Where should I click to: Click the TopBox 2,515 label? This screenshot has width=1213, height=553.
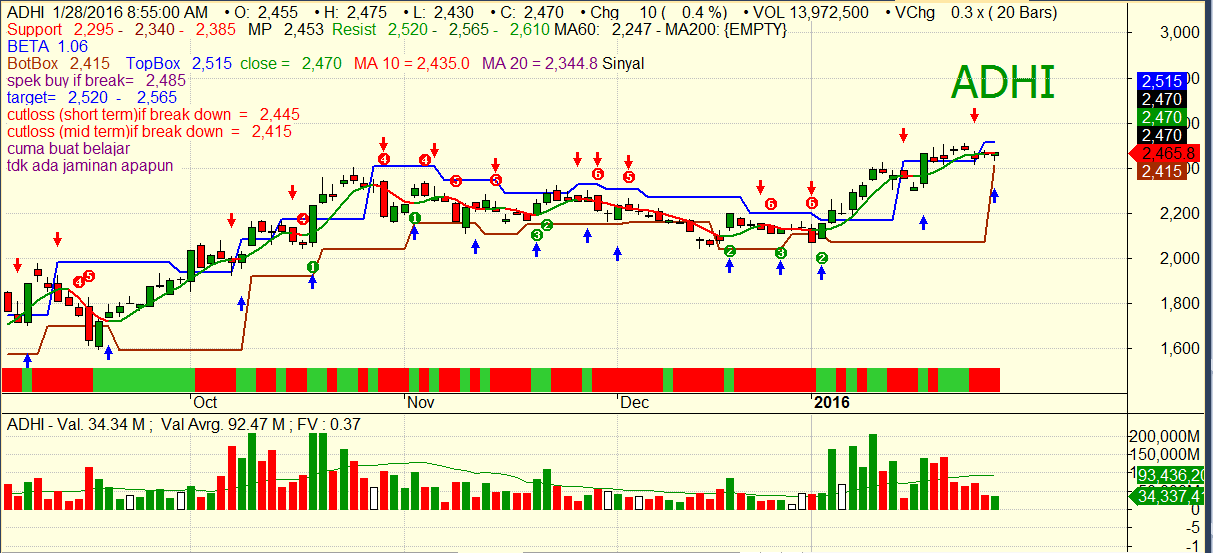pos(179,64)
